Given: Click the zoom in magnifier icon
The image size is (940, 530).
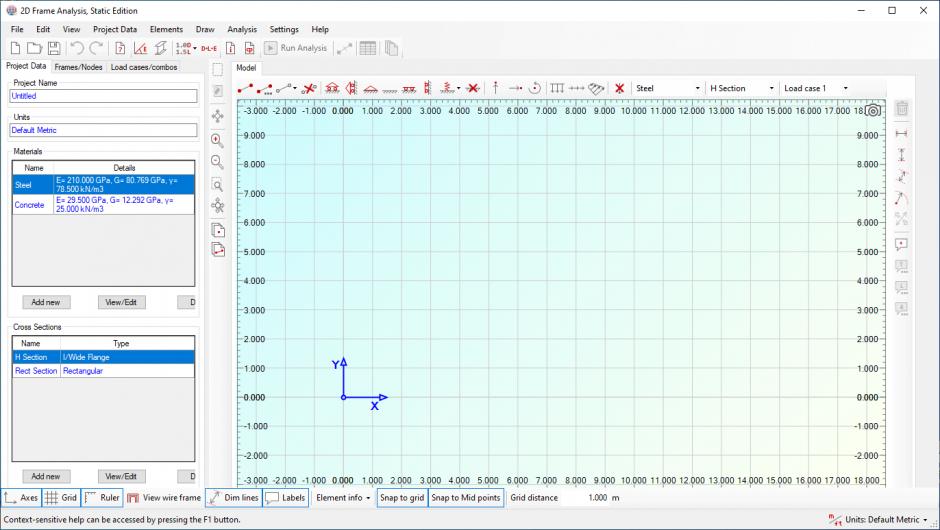Looking at the screenshot, I should tap(218, 140).
